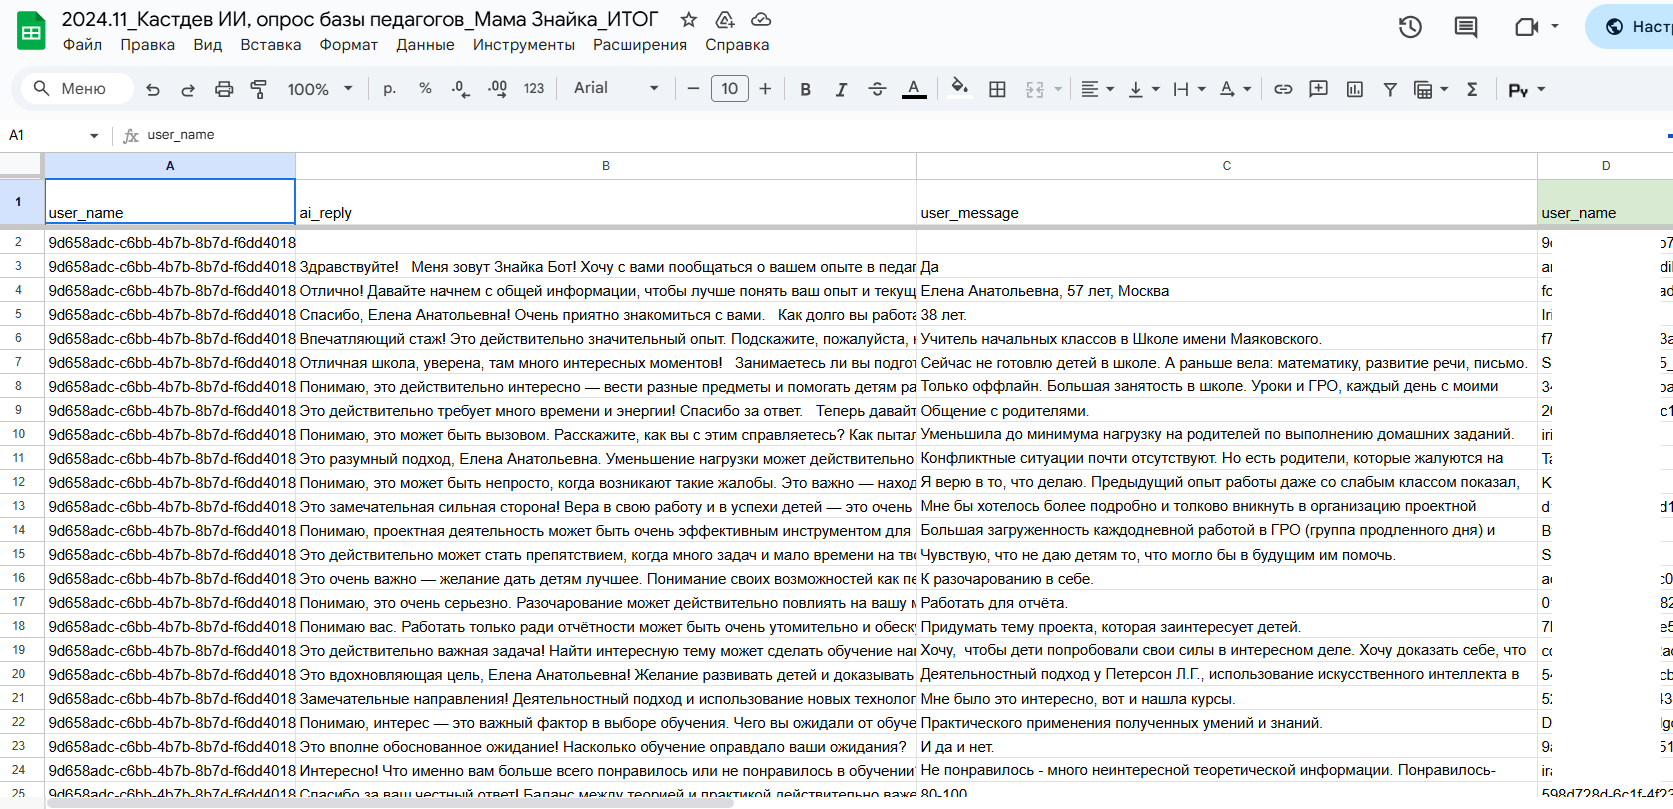Rename the document title
1673x809 pixels.
tap(360, 19)
